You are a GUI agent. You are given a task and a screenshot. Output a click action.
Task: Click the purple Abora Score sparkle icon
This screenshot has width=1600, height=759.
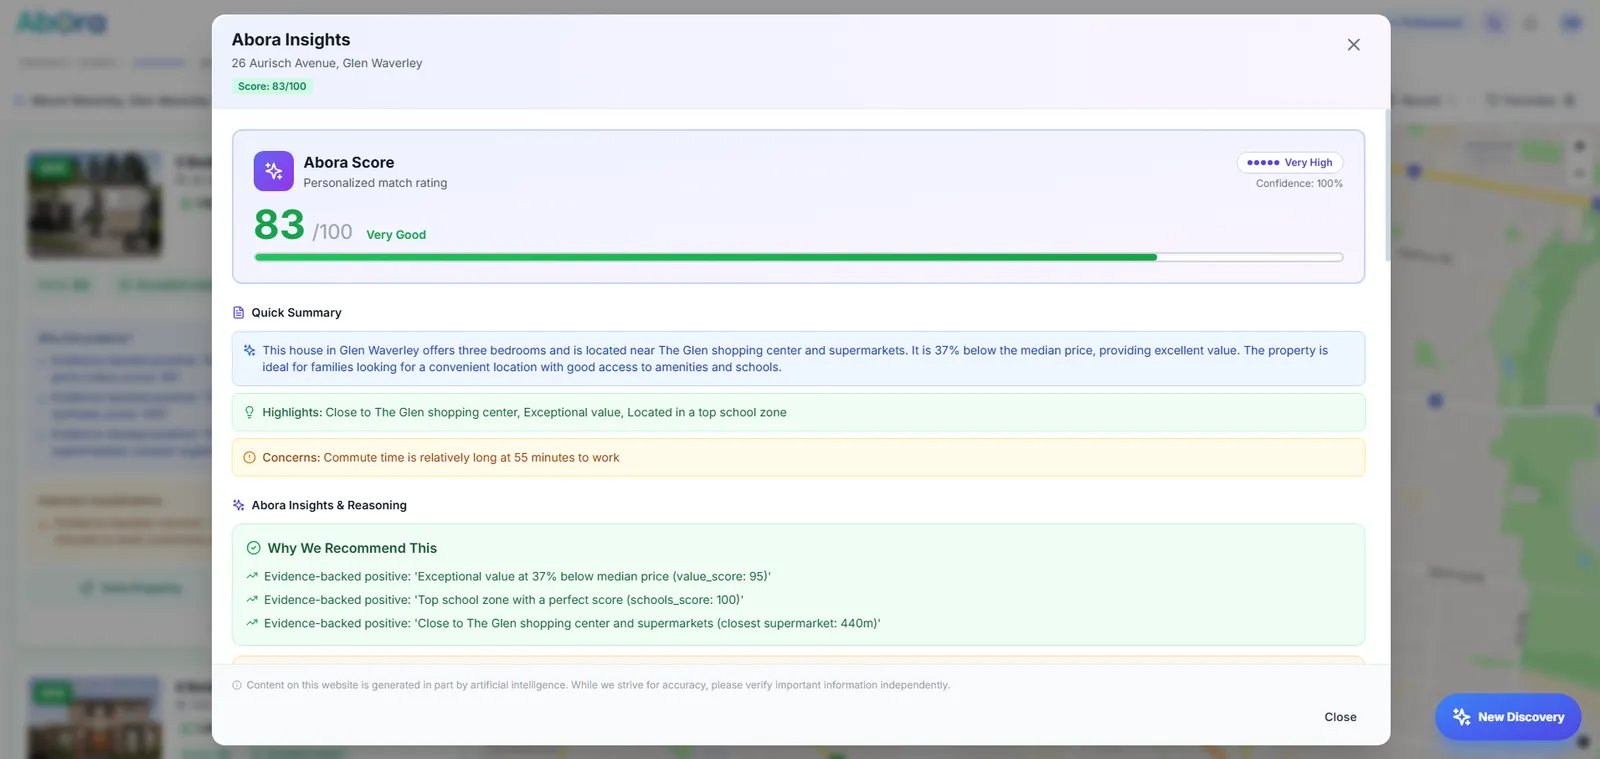[274, 171]
